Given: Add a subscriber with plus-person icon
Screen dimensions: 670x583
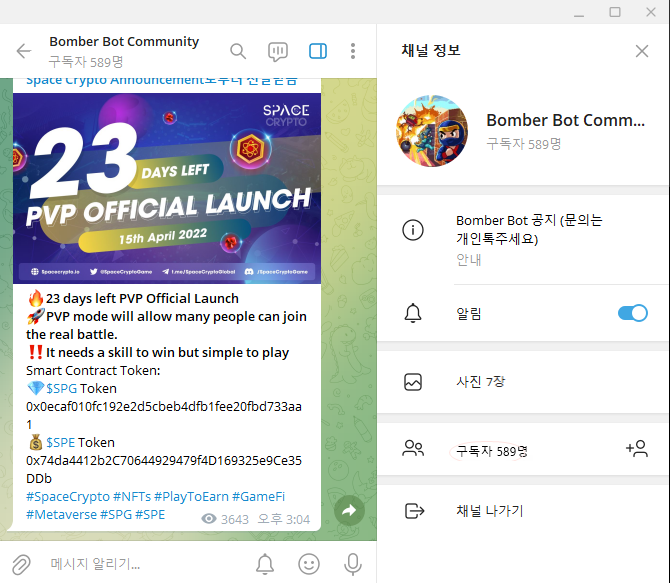Looking at the screenshot, I should pos(637,448).
